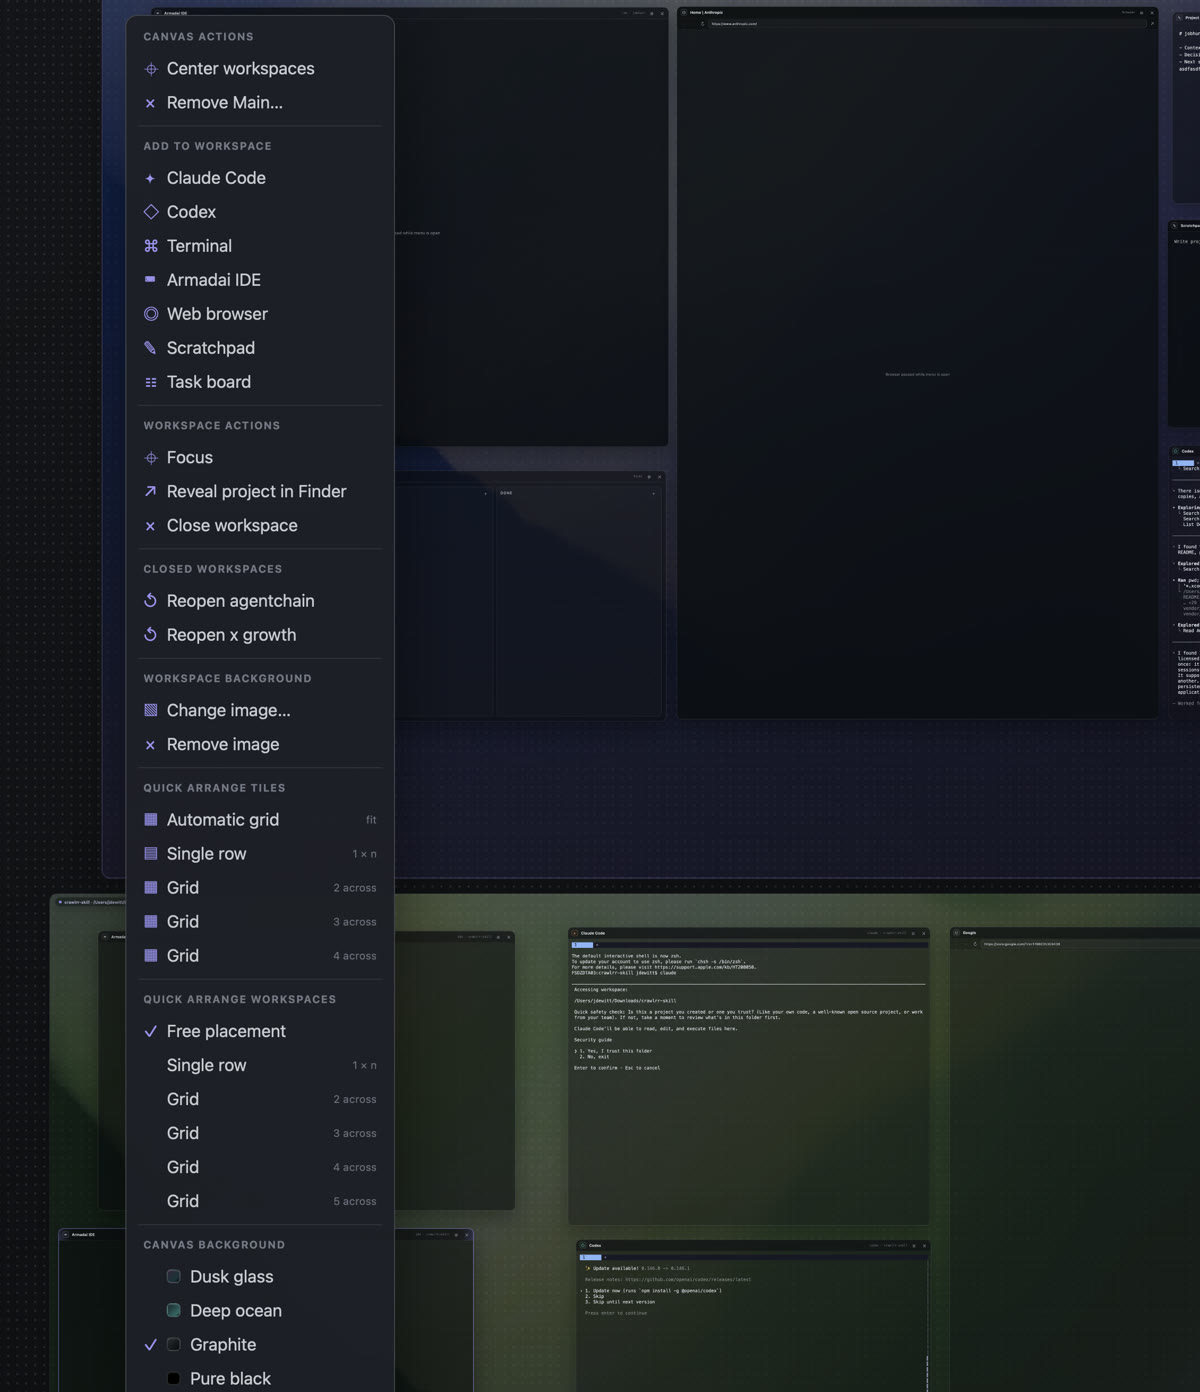Add a Web browser tile
The height and width of the screenshot is (1392, 1200).
coord(260,313)
